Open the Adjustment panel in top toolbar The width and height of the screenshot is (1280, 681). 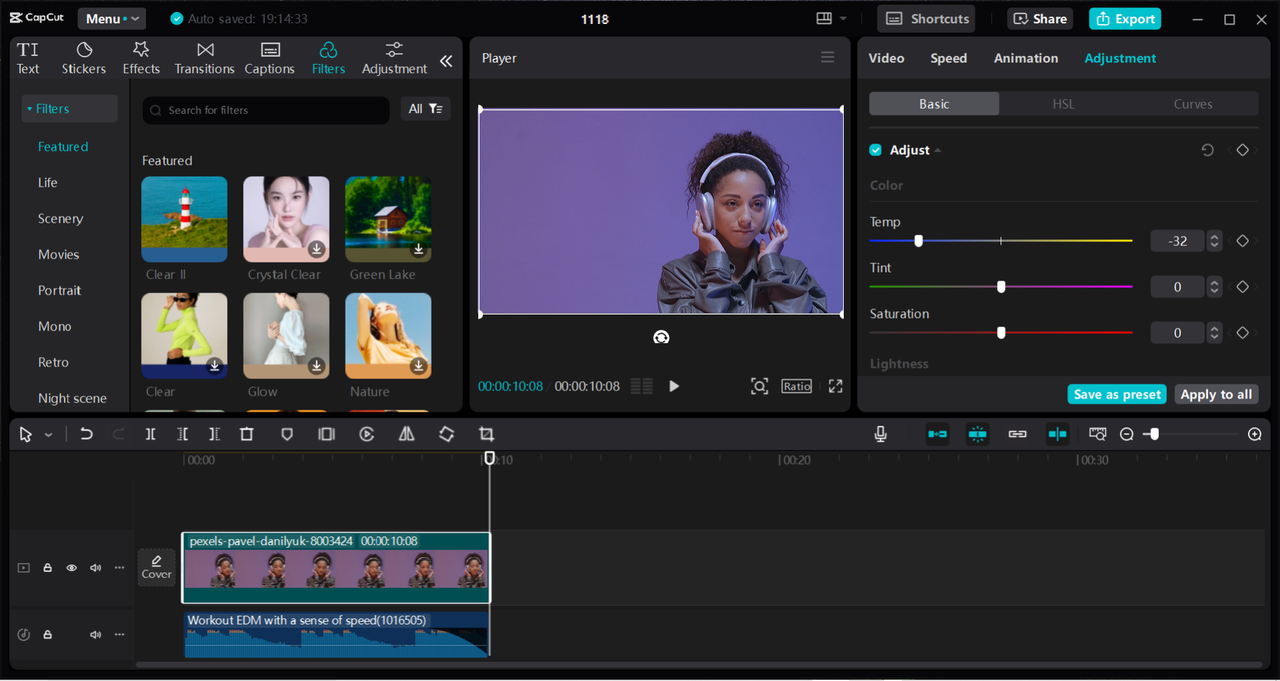coord(394,59)
